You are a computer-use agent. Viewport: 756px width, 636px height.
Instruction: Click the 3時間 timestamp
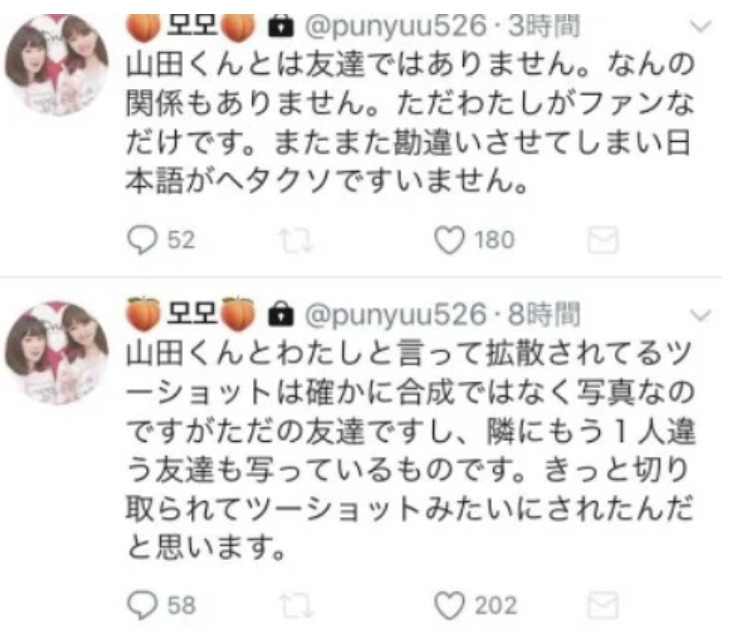[544, 26]
